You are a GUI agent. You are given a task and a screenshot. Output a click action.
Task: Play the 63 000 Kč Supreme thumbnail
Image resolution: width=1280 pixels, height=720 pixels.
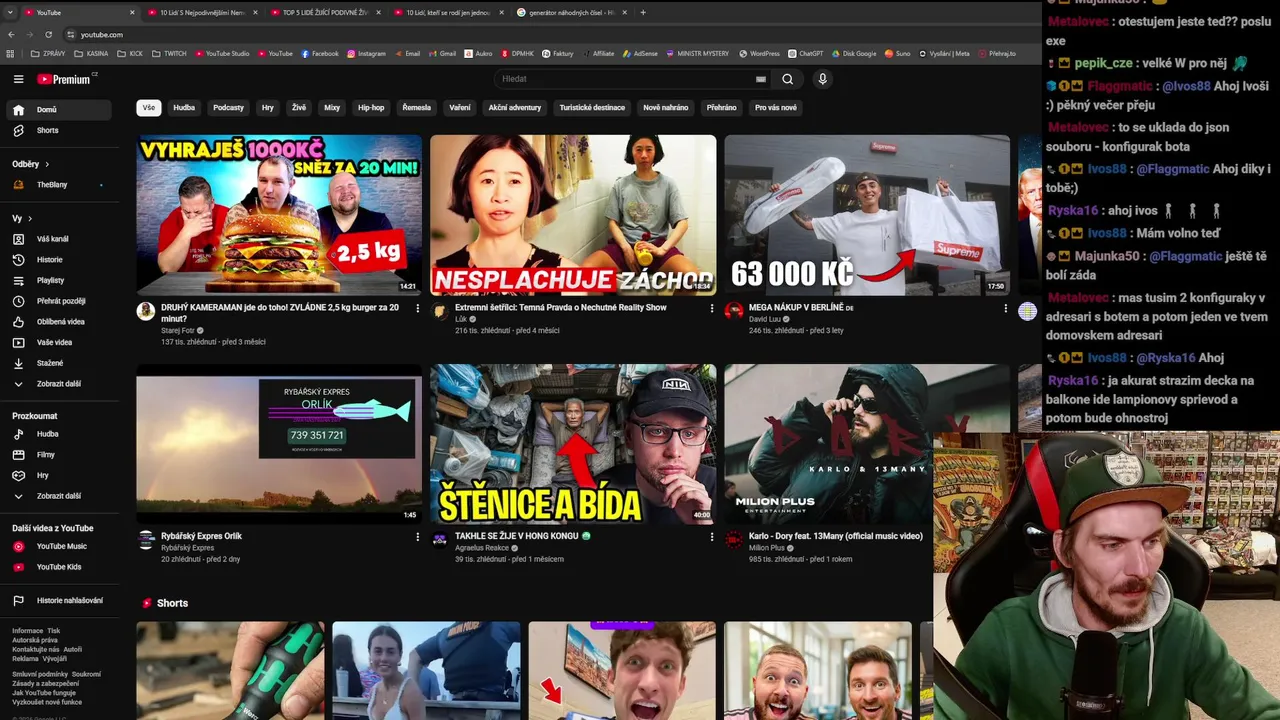click(867, 215)
